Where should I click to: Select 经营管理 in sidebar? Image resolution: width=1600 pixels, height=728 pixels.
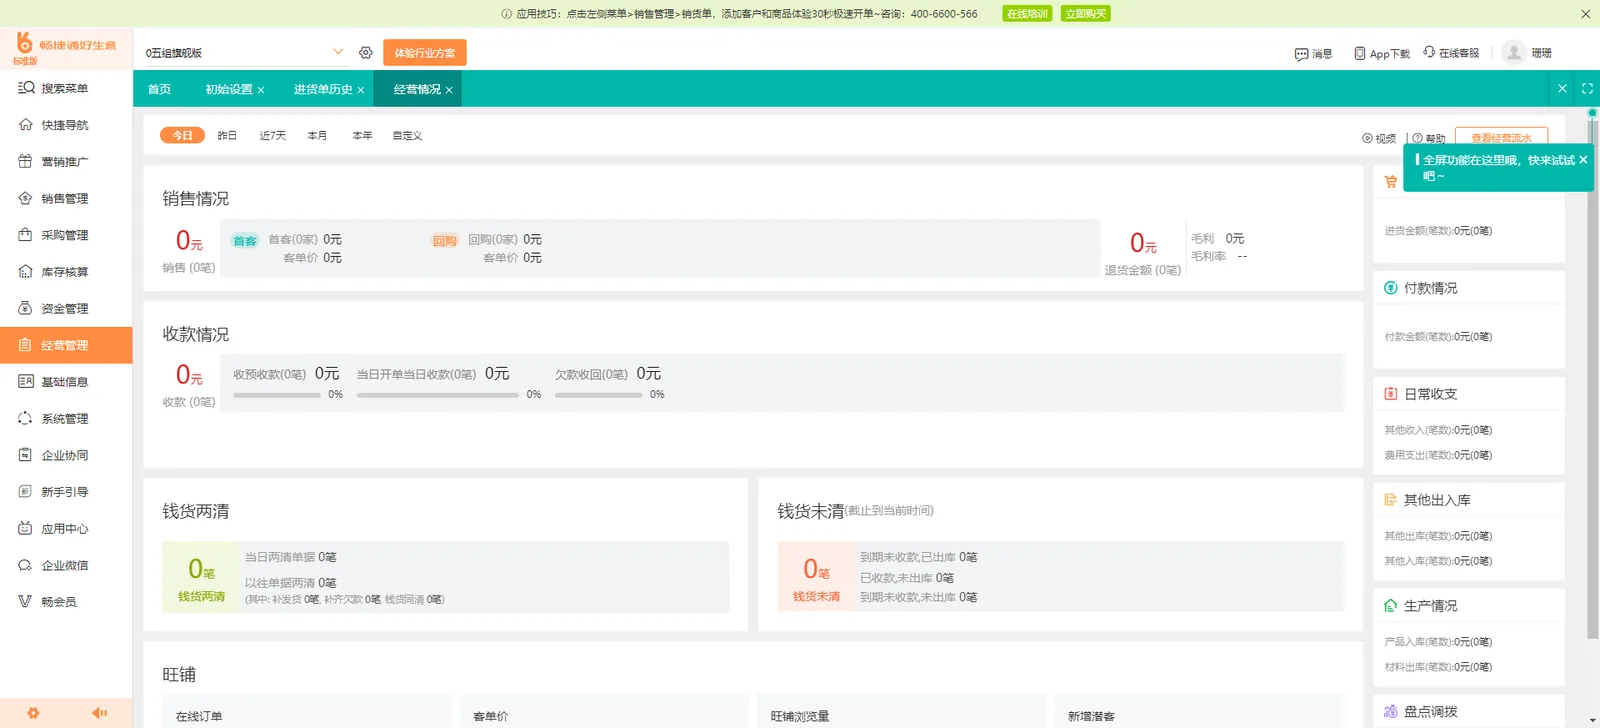[x=66, y=345]
